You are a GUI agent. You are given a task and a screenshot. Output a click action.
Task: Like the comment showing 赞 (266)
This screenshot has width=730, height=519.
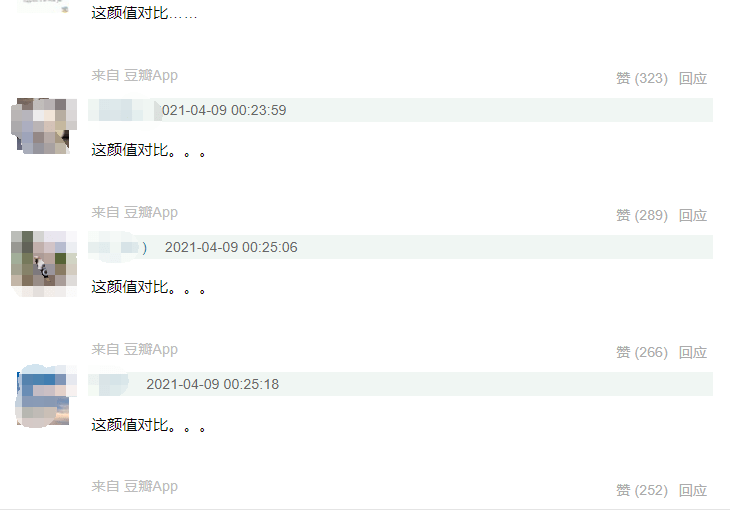point(642,352)
